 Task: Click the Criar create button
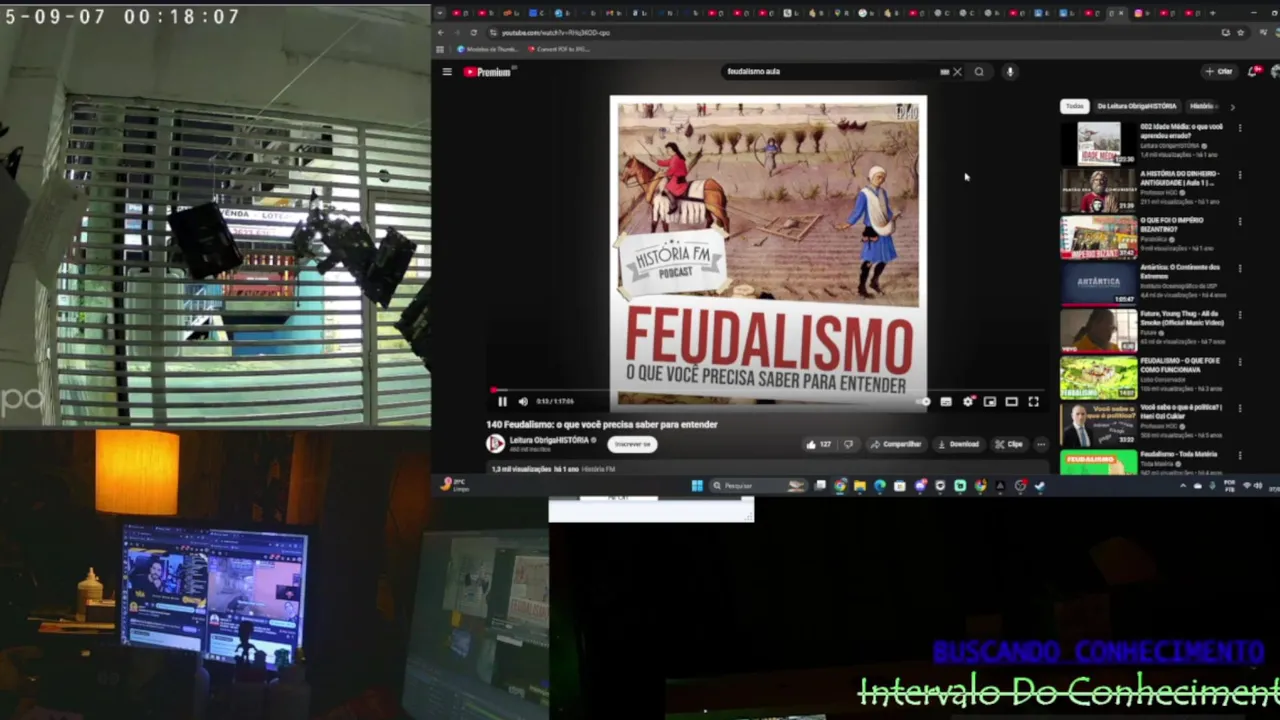tap(1219, 72)
